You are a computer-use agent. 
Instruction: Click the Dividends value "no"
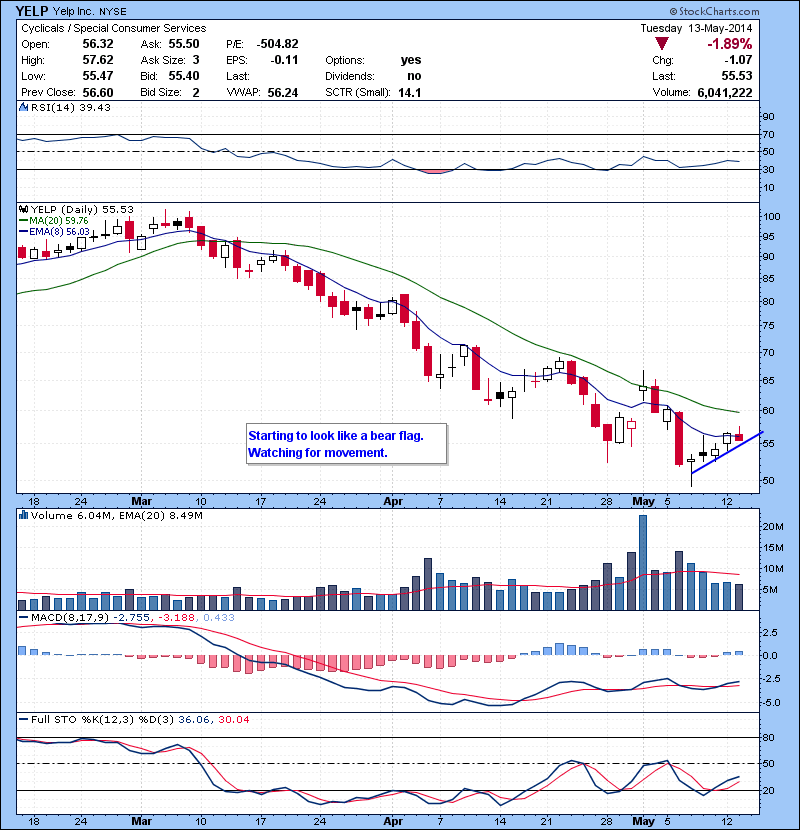[414, 76]
